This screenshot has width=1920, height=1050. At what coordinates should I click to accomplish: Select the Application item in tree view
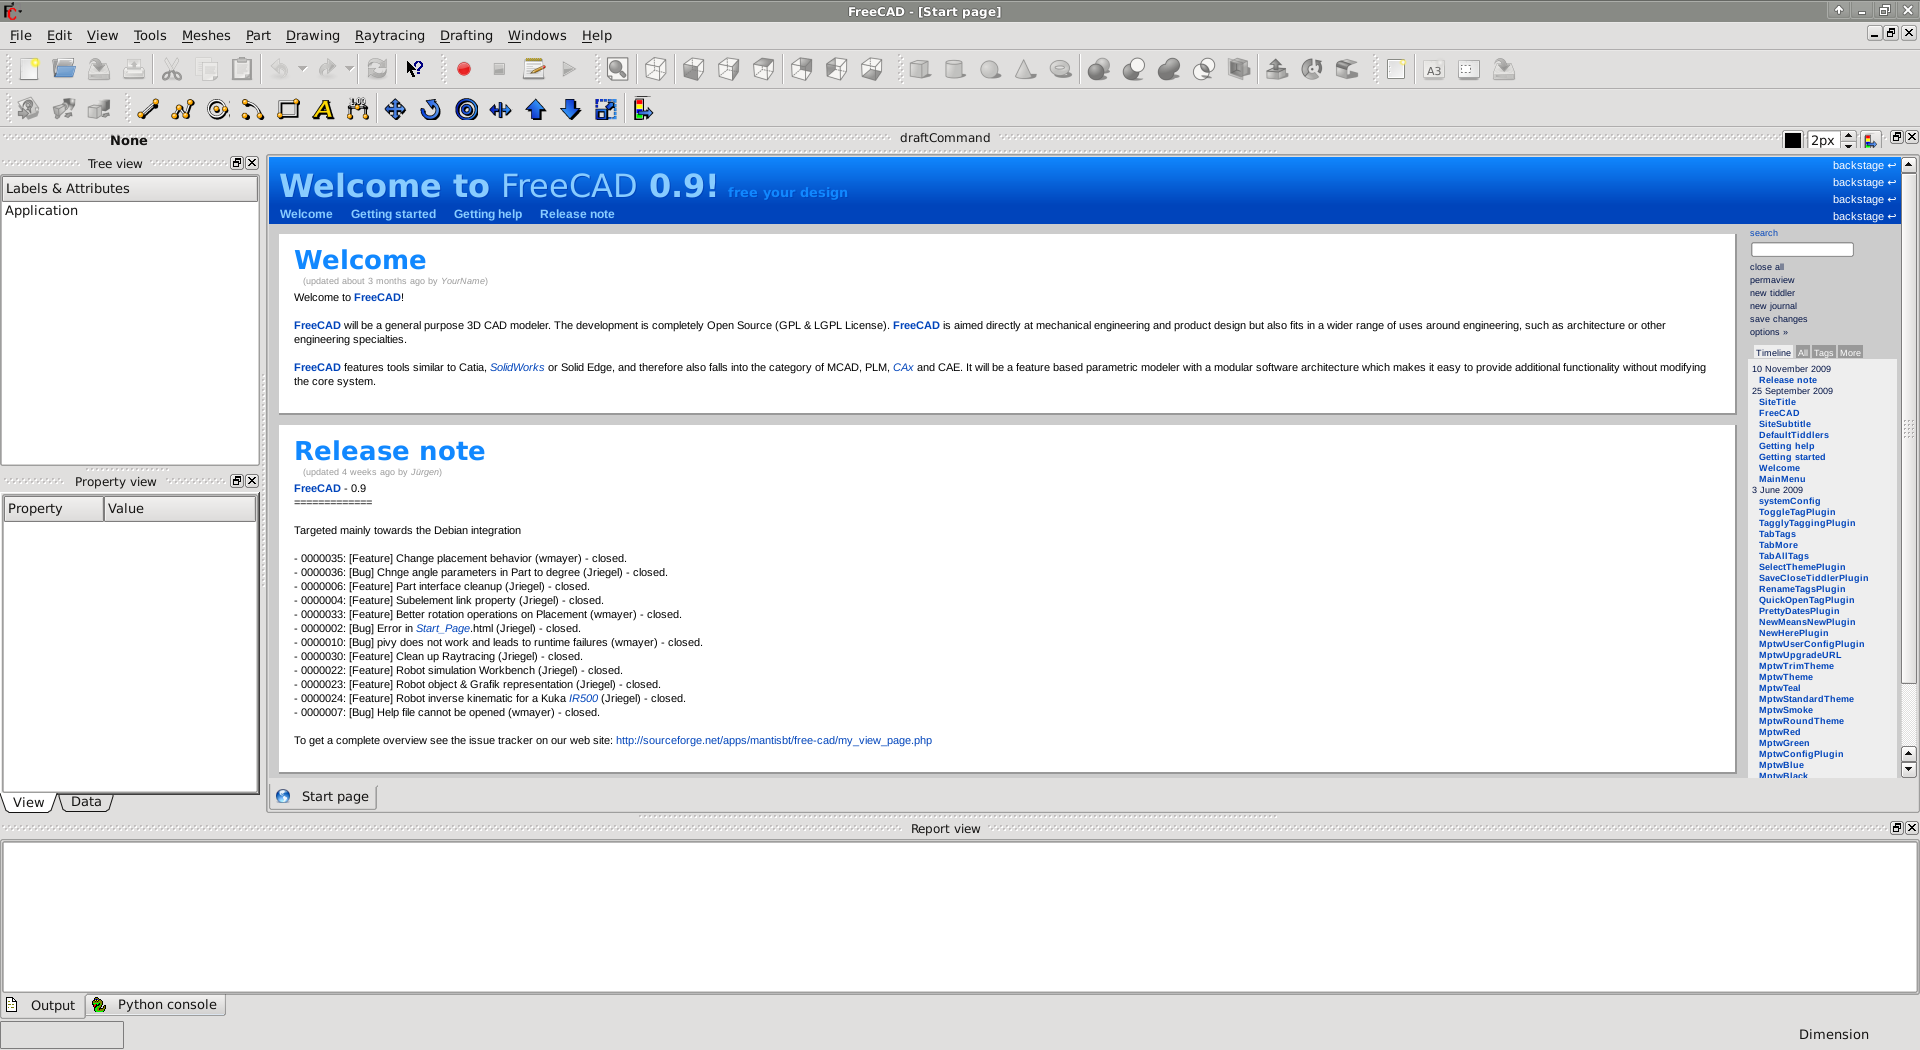(x=41, y=211)
